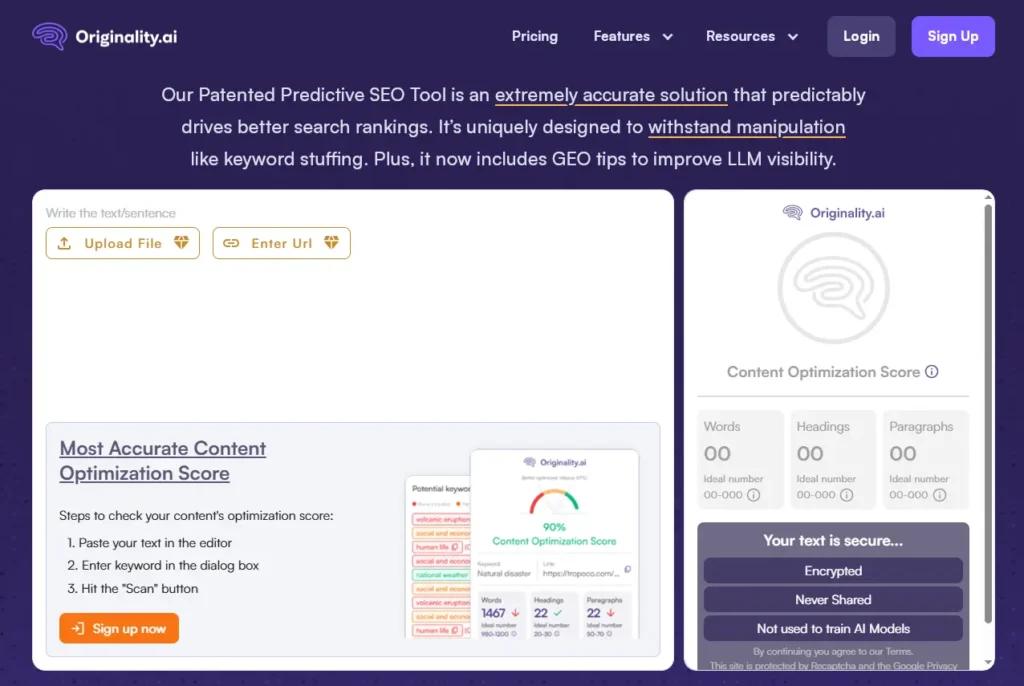Image resolution: width=1024 pixels, height=686 pixels.
Task: Follow the 'withstand manipulation' link
Action: coord(746,128)
